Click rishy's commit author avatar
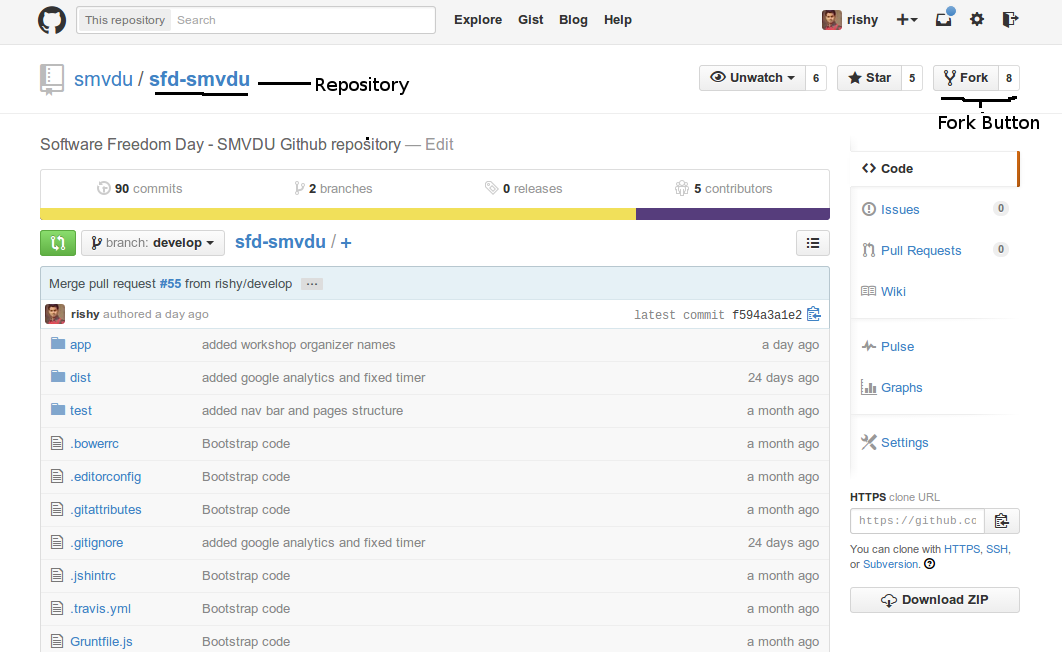Image resolution: width=1062 pixels, height=652 pixels. click(x=55, y=314)
